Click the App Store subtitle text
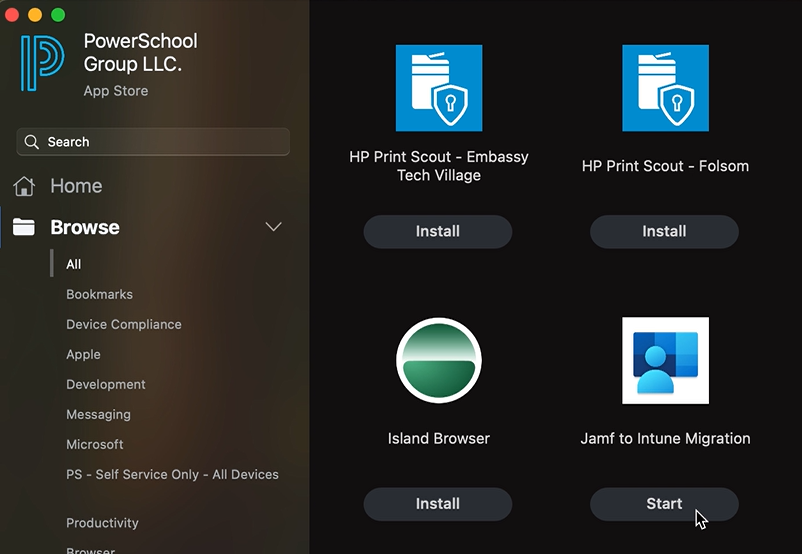This screenshot has width=802, height=554. (x=116, y=91)
